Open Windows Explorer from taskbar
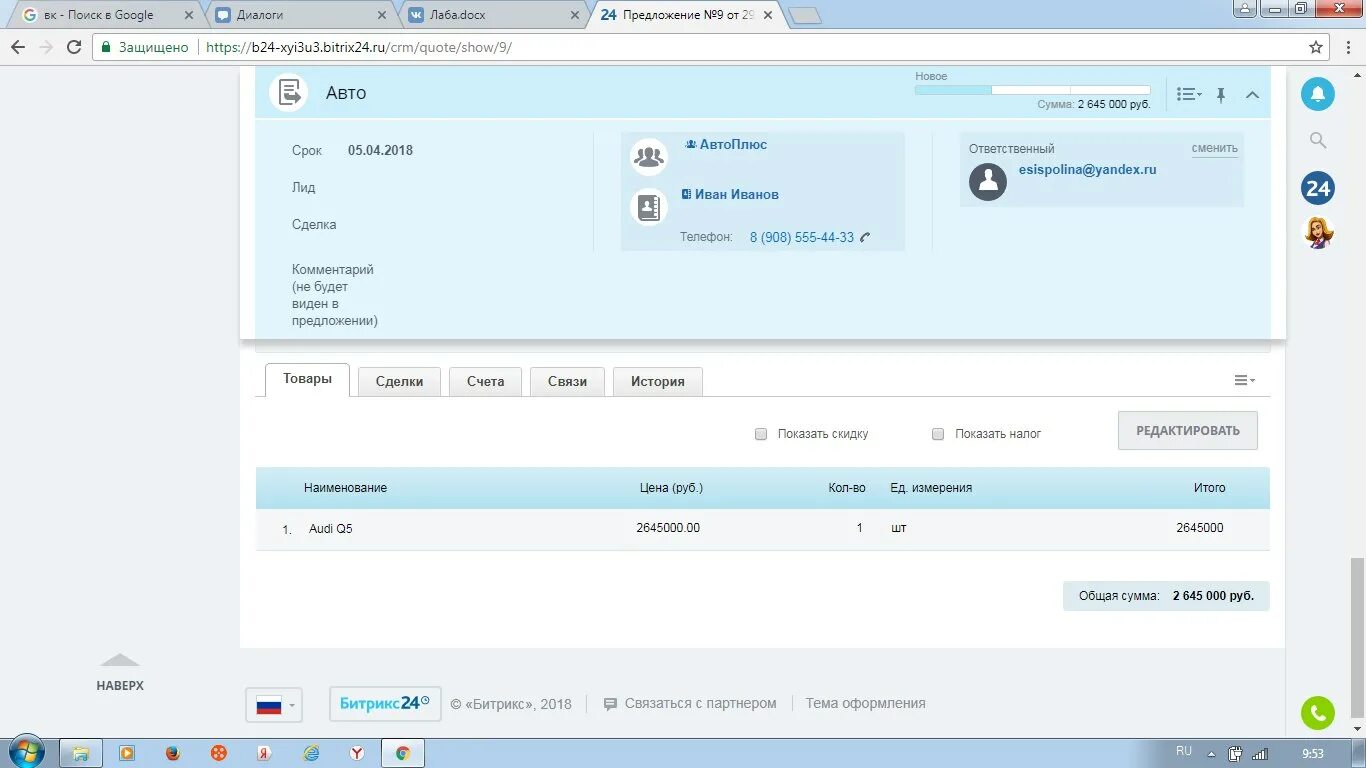 click(81, 753)
